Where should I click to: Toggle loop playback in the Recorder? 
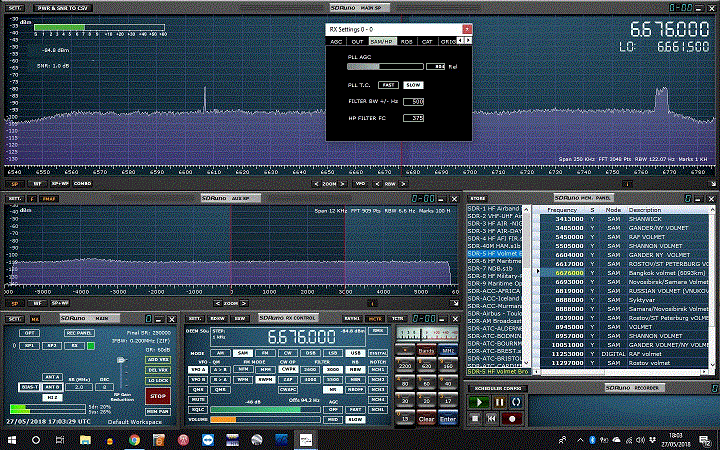tap(516, 403)
